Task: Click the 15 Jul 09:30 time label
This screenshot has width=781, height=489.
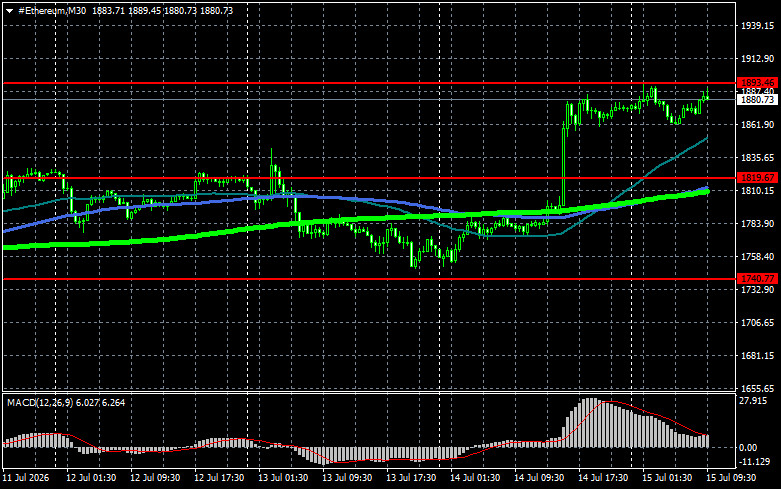Action: coord(731,478)
